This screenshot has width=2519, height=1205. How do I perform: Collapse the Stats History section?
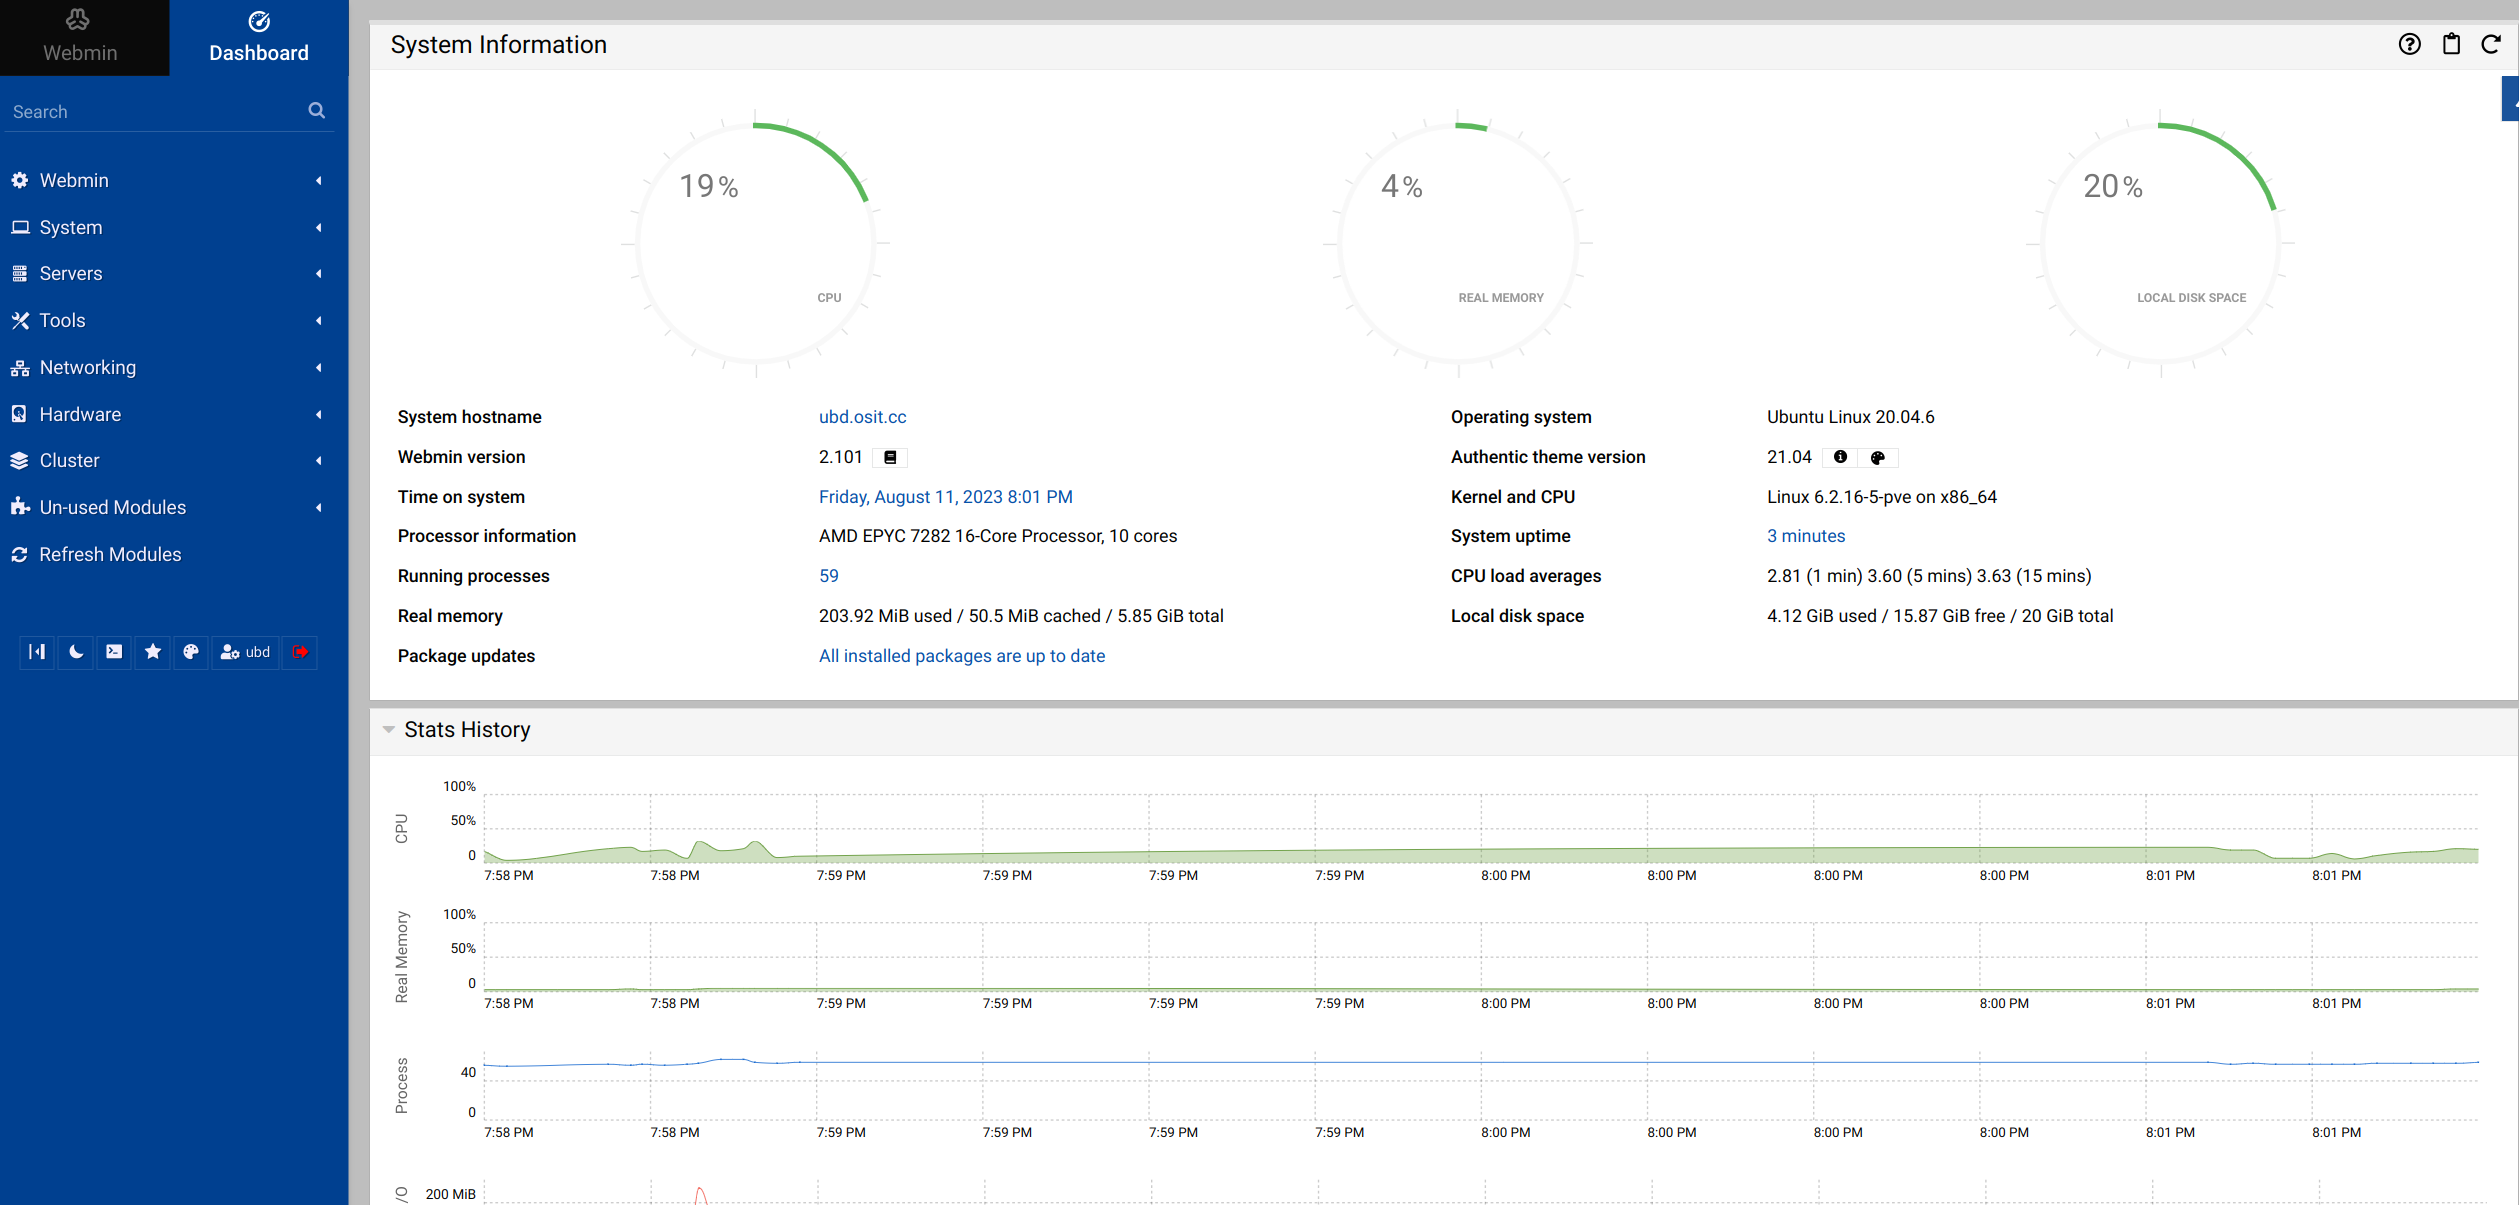[389, 729]
